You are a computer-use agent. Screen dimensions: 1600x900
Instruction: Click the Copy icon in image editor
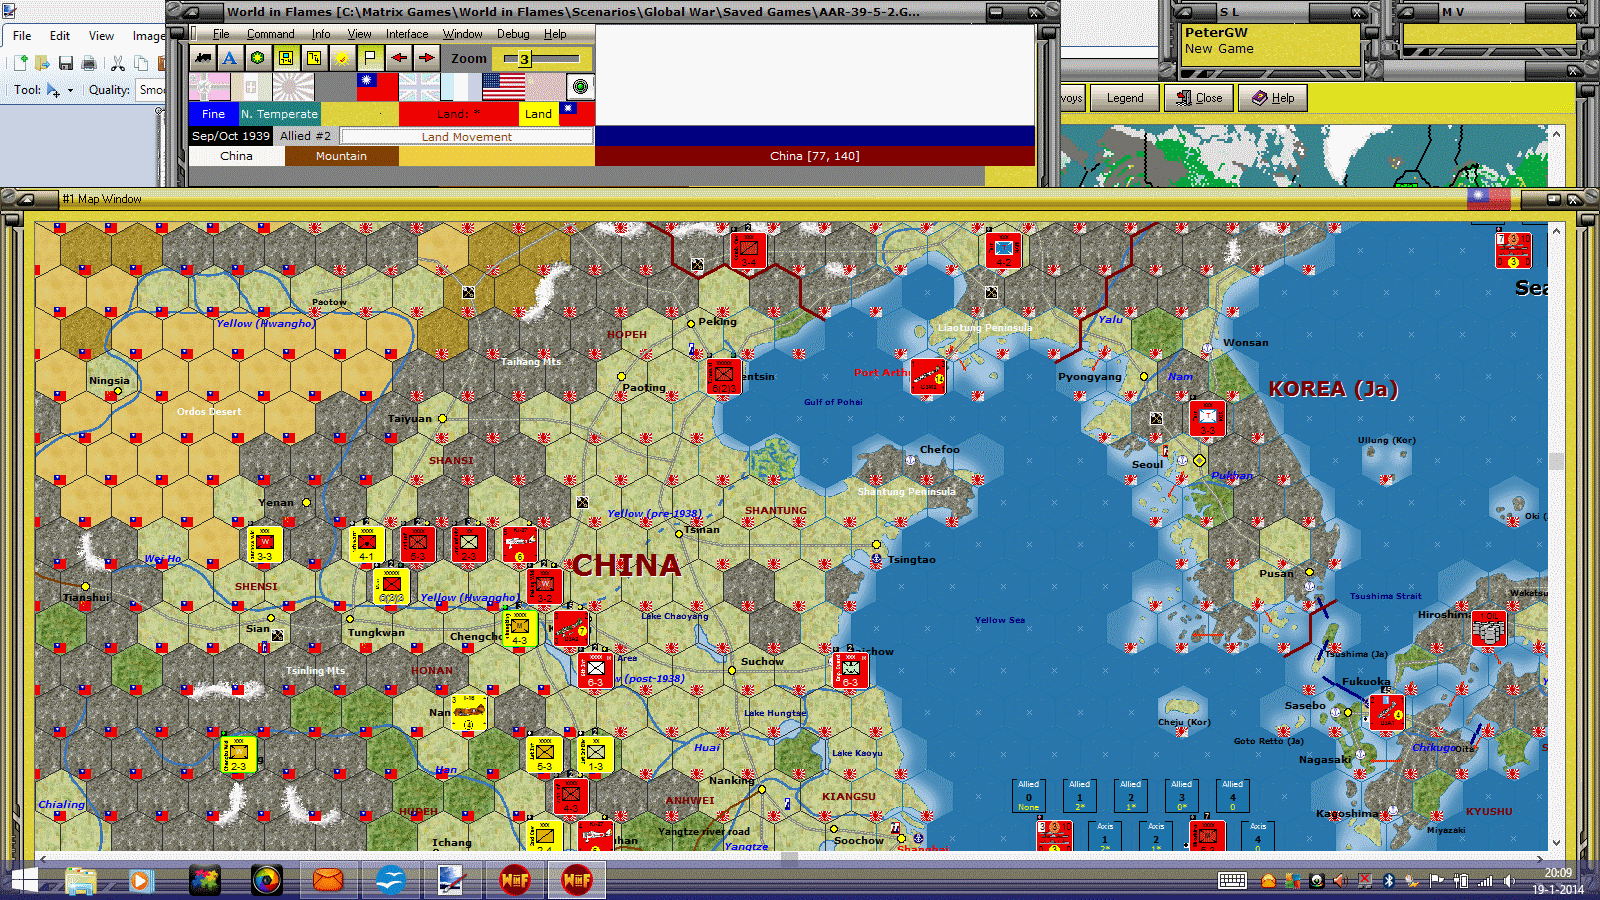click(x=141, y=63)
